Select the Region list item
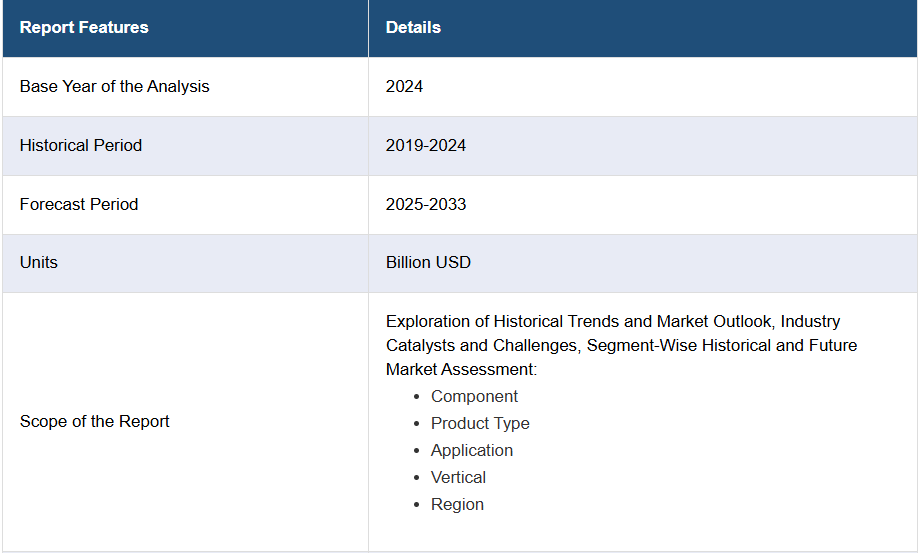 (x=457, y=504)
